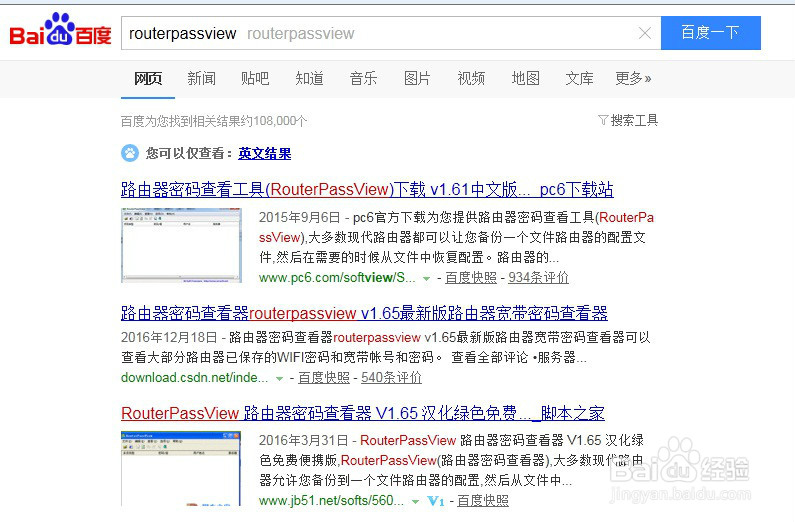Open the 540条评价 link
Image resolution: width=795 pixels, height=522 pixels.
[x=391, y=378]
